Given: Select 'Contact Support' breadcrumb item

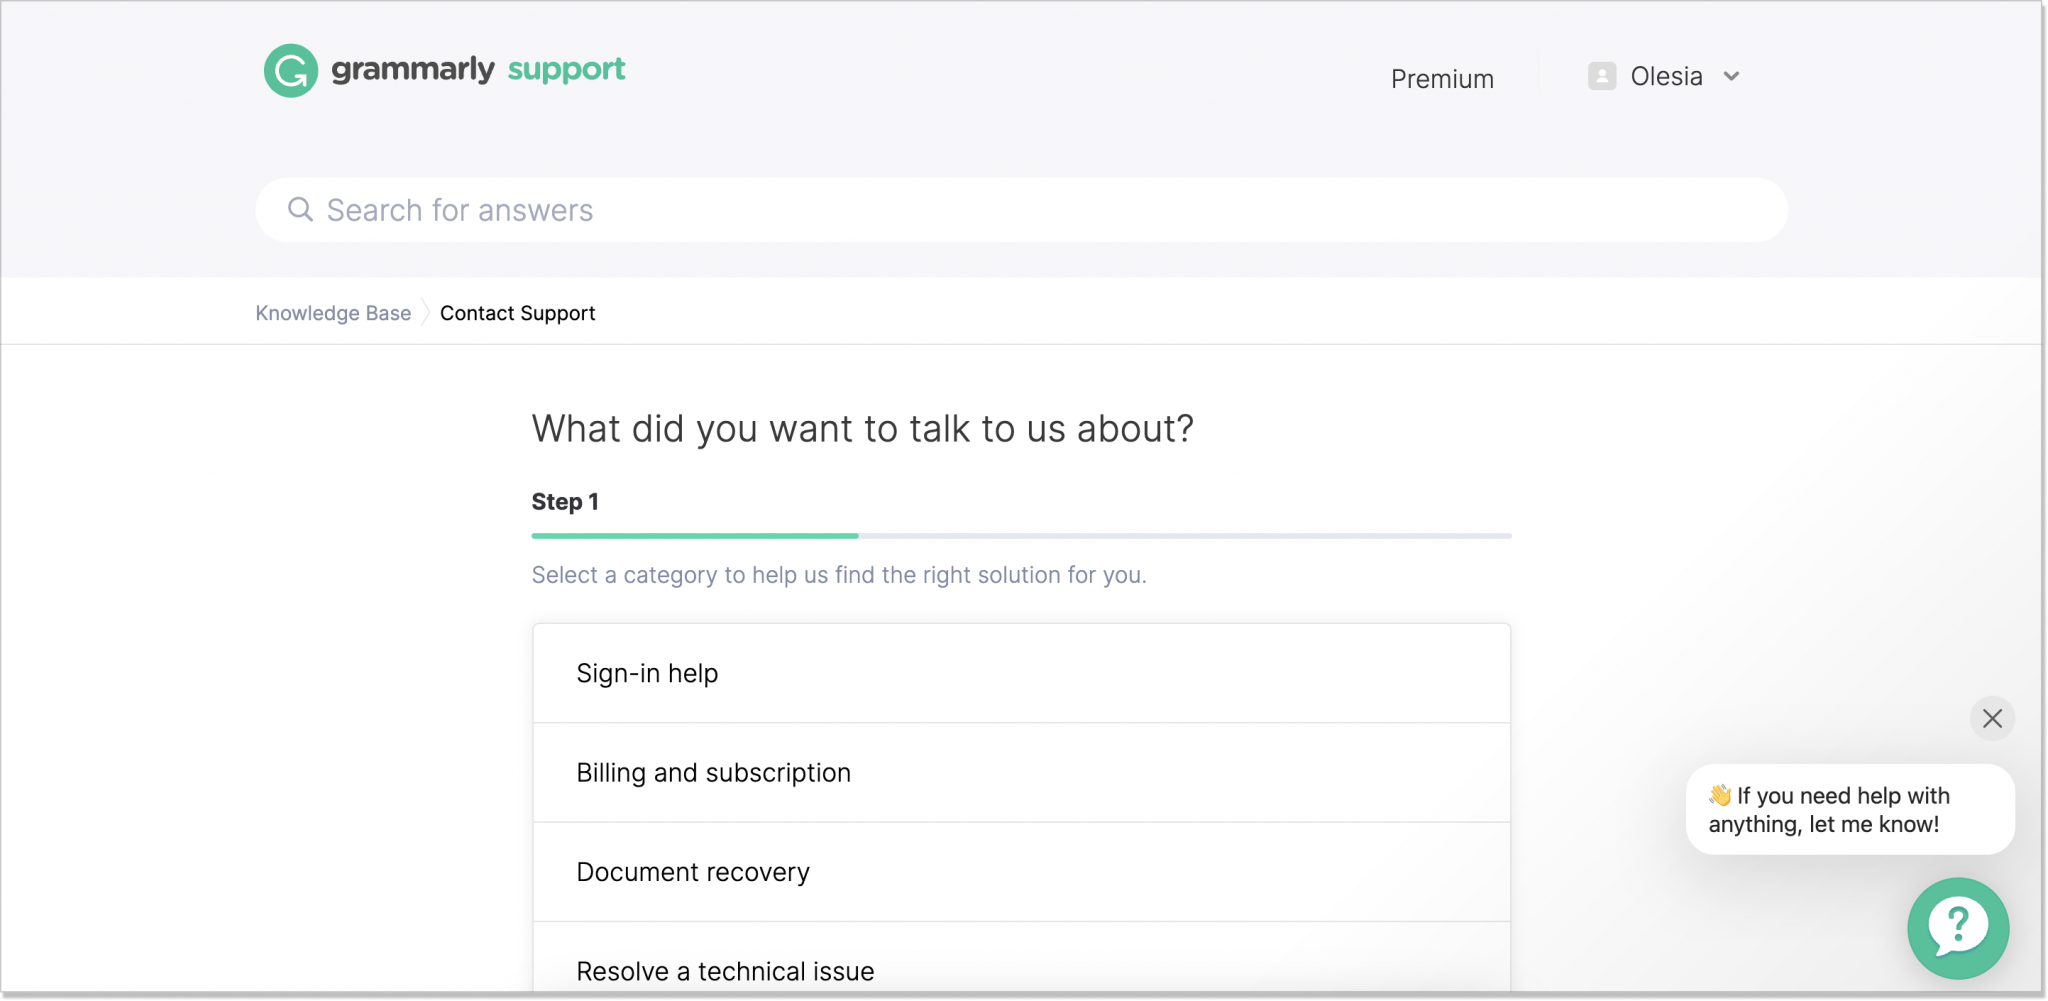Looking at the screenshot, I should point(517,312).
